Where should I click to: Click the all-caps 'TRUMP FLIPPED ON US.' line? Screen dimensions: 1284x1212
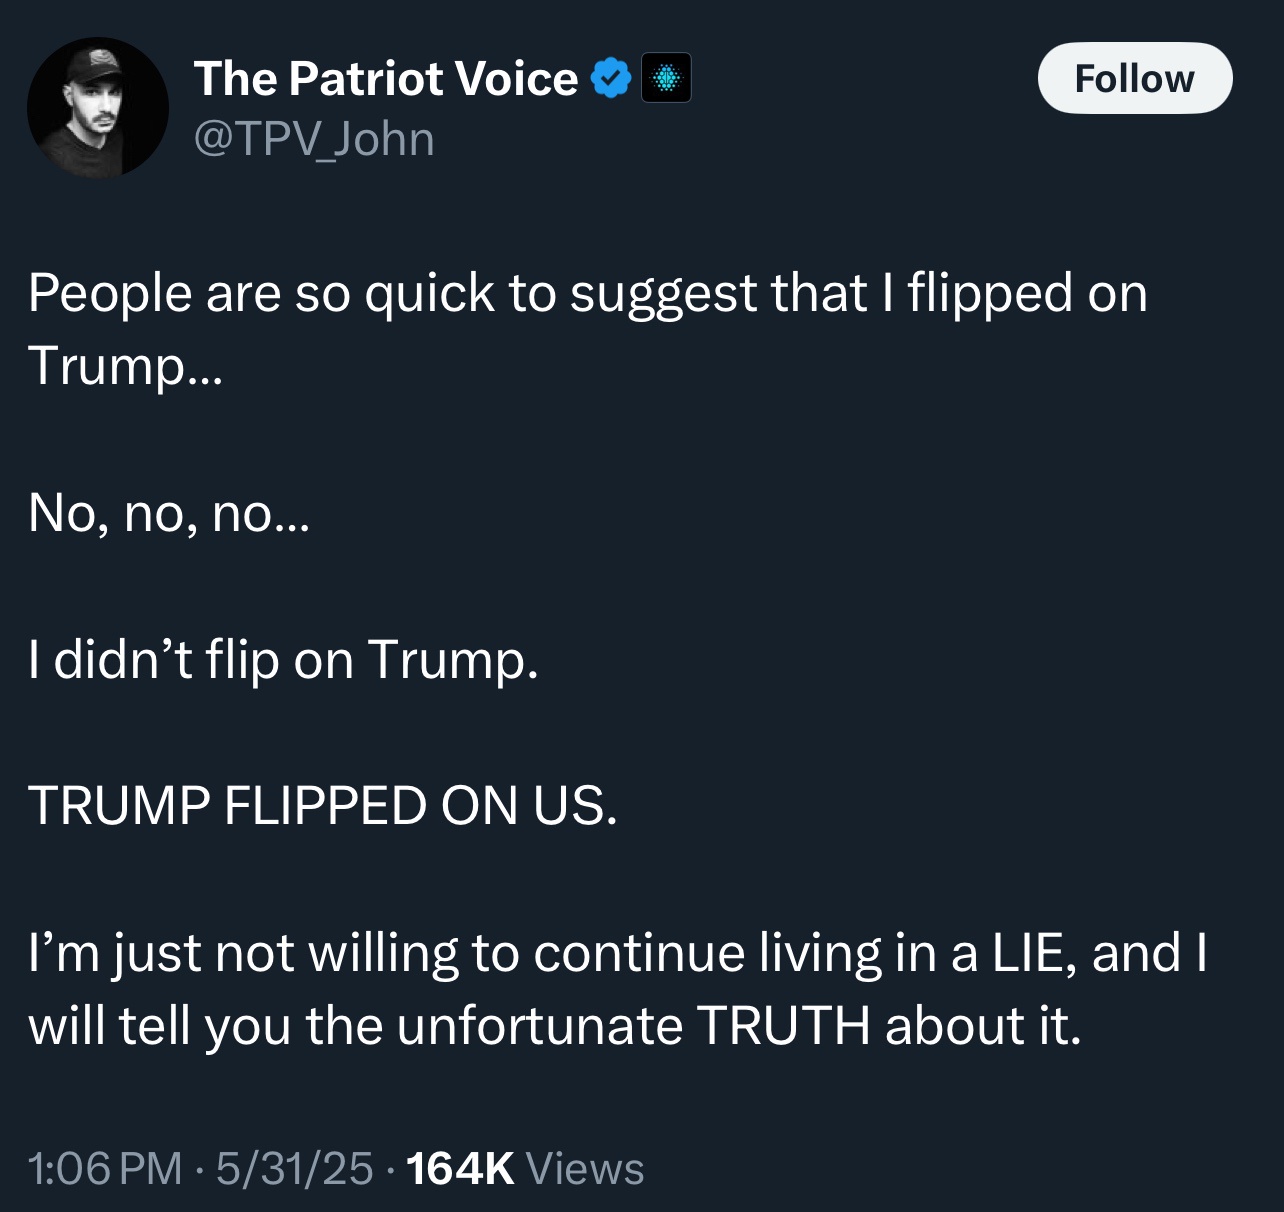click(x=322, y=806)
